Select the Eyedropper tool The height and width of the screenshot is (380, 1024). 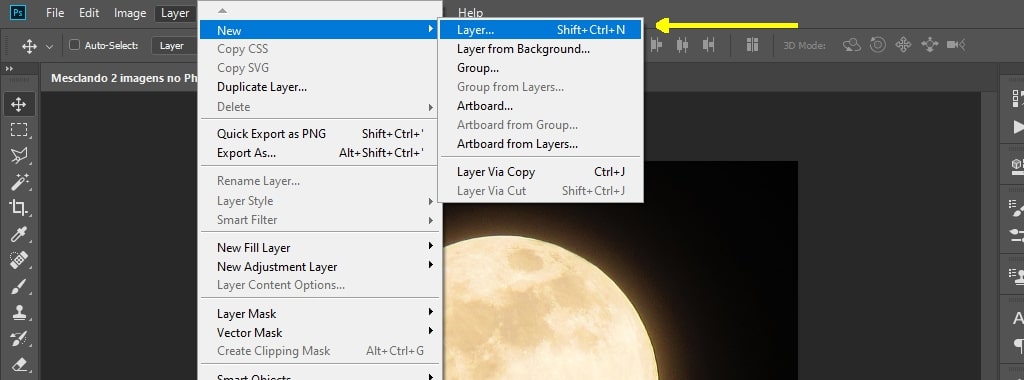click(x=18, y=234)
